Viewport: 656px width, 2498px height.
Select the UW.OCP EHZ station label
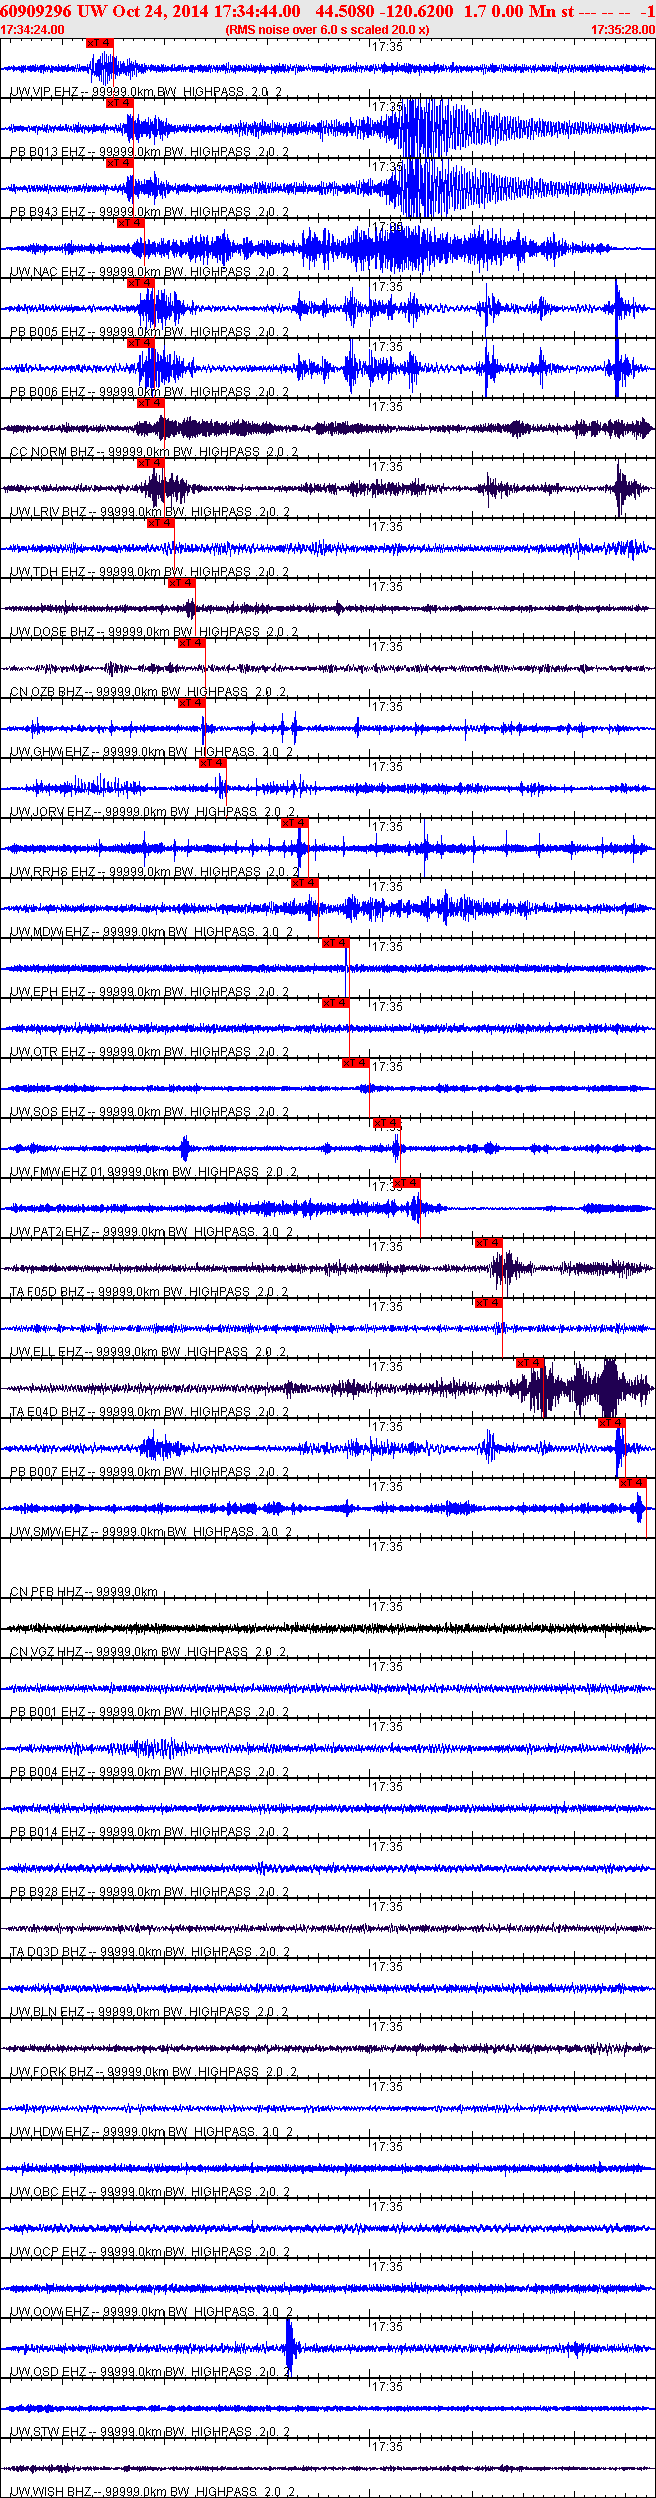coord(149,2252)
